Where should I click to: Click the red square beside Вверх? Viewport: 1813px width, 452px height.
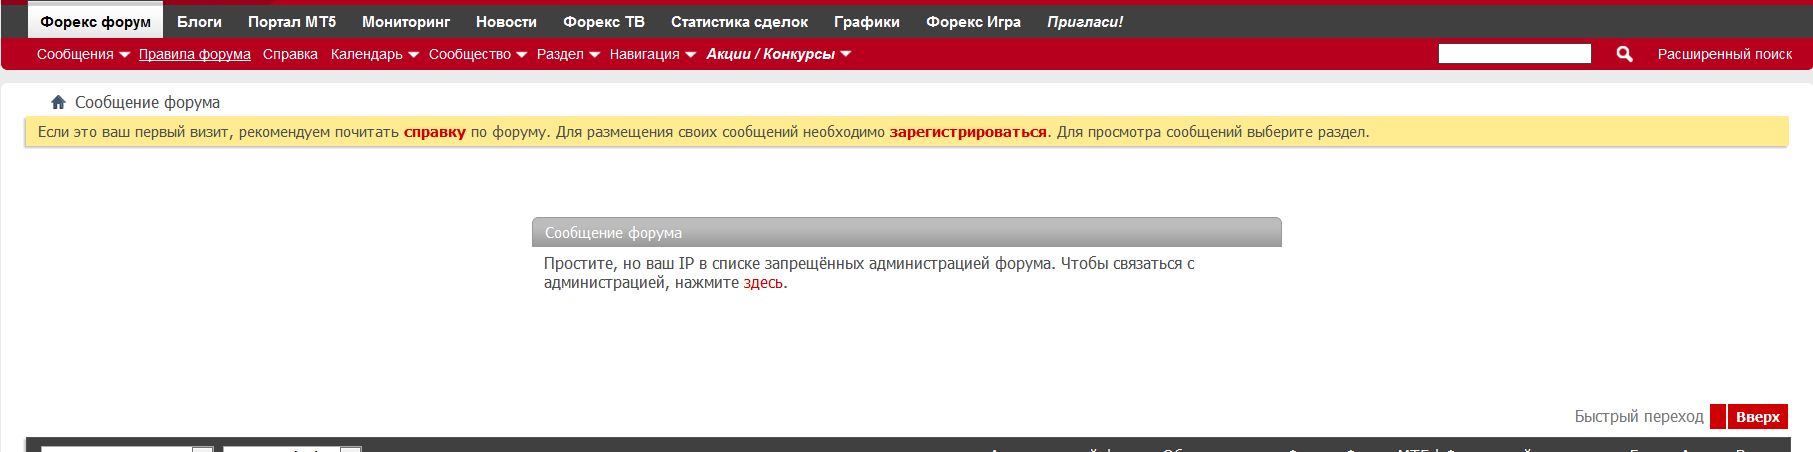point(1718,416)
